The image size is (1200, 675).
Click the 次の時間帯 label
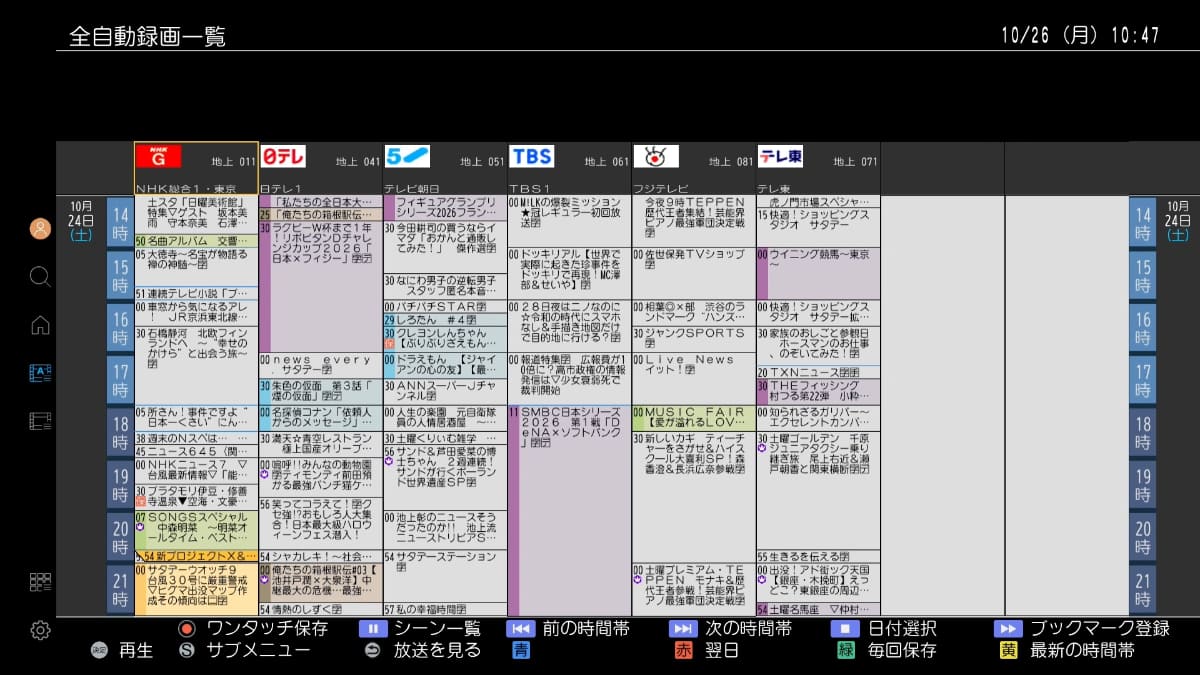tap(748, 629)
